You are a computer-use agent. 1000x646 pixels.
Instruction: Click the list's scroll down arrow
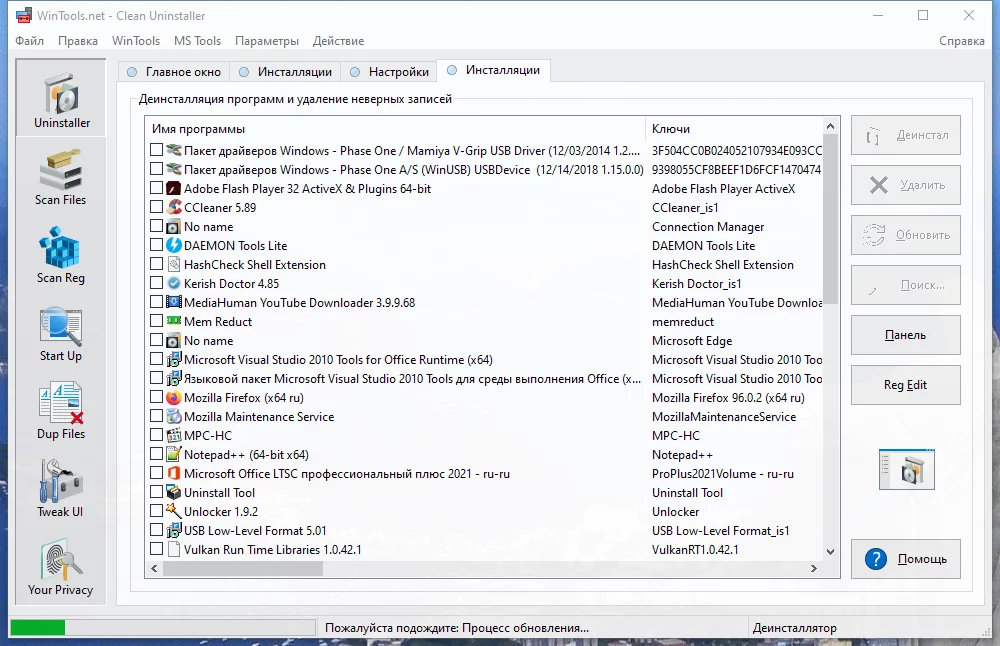click(830, 552)
